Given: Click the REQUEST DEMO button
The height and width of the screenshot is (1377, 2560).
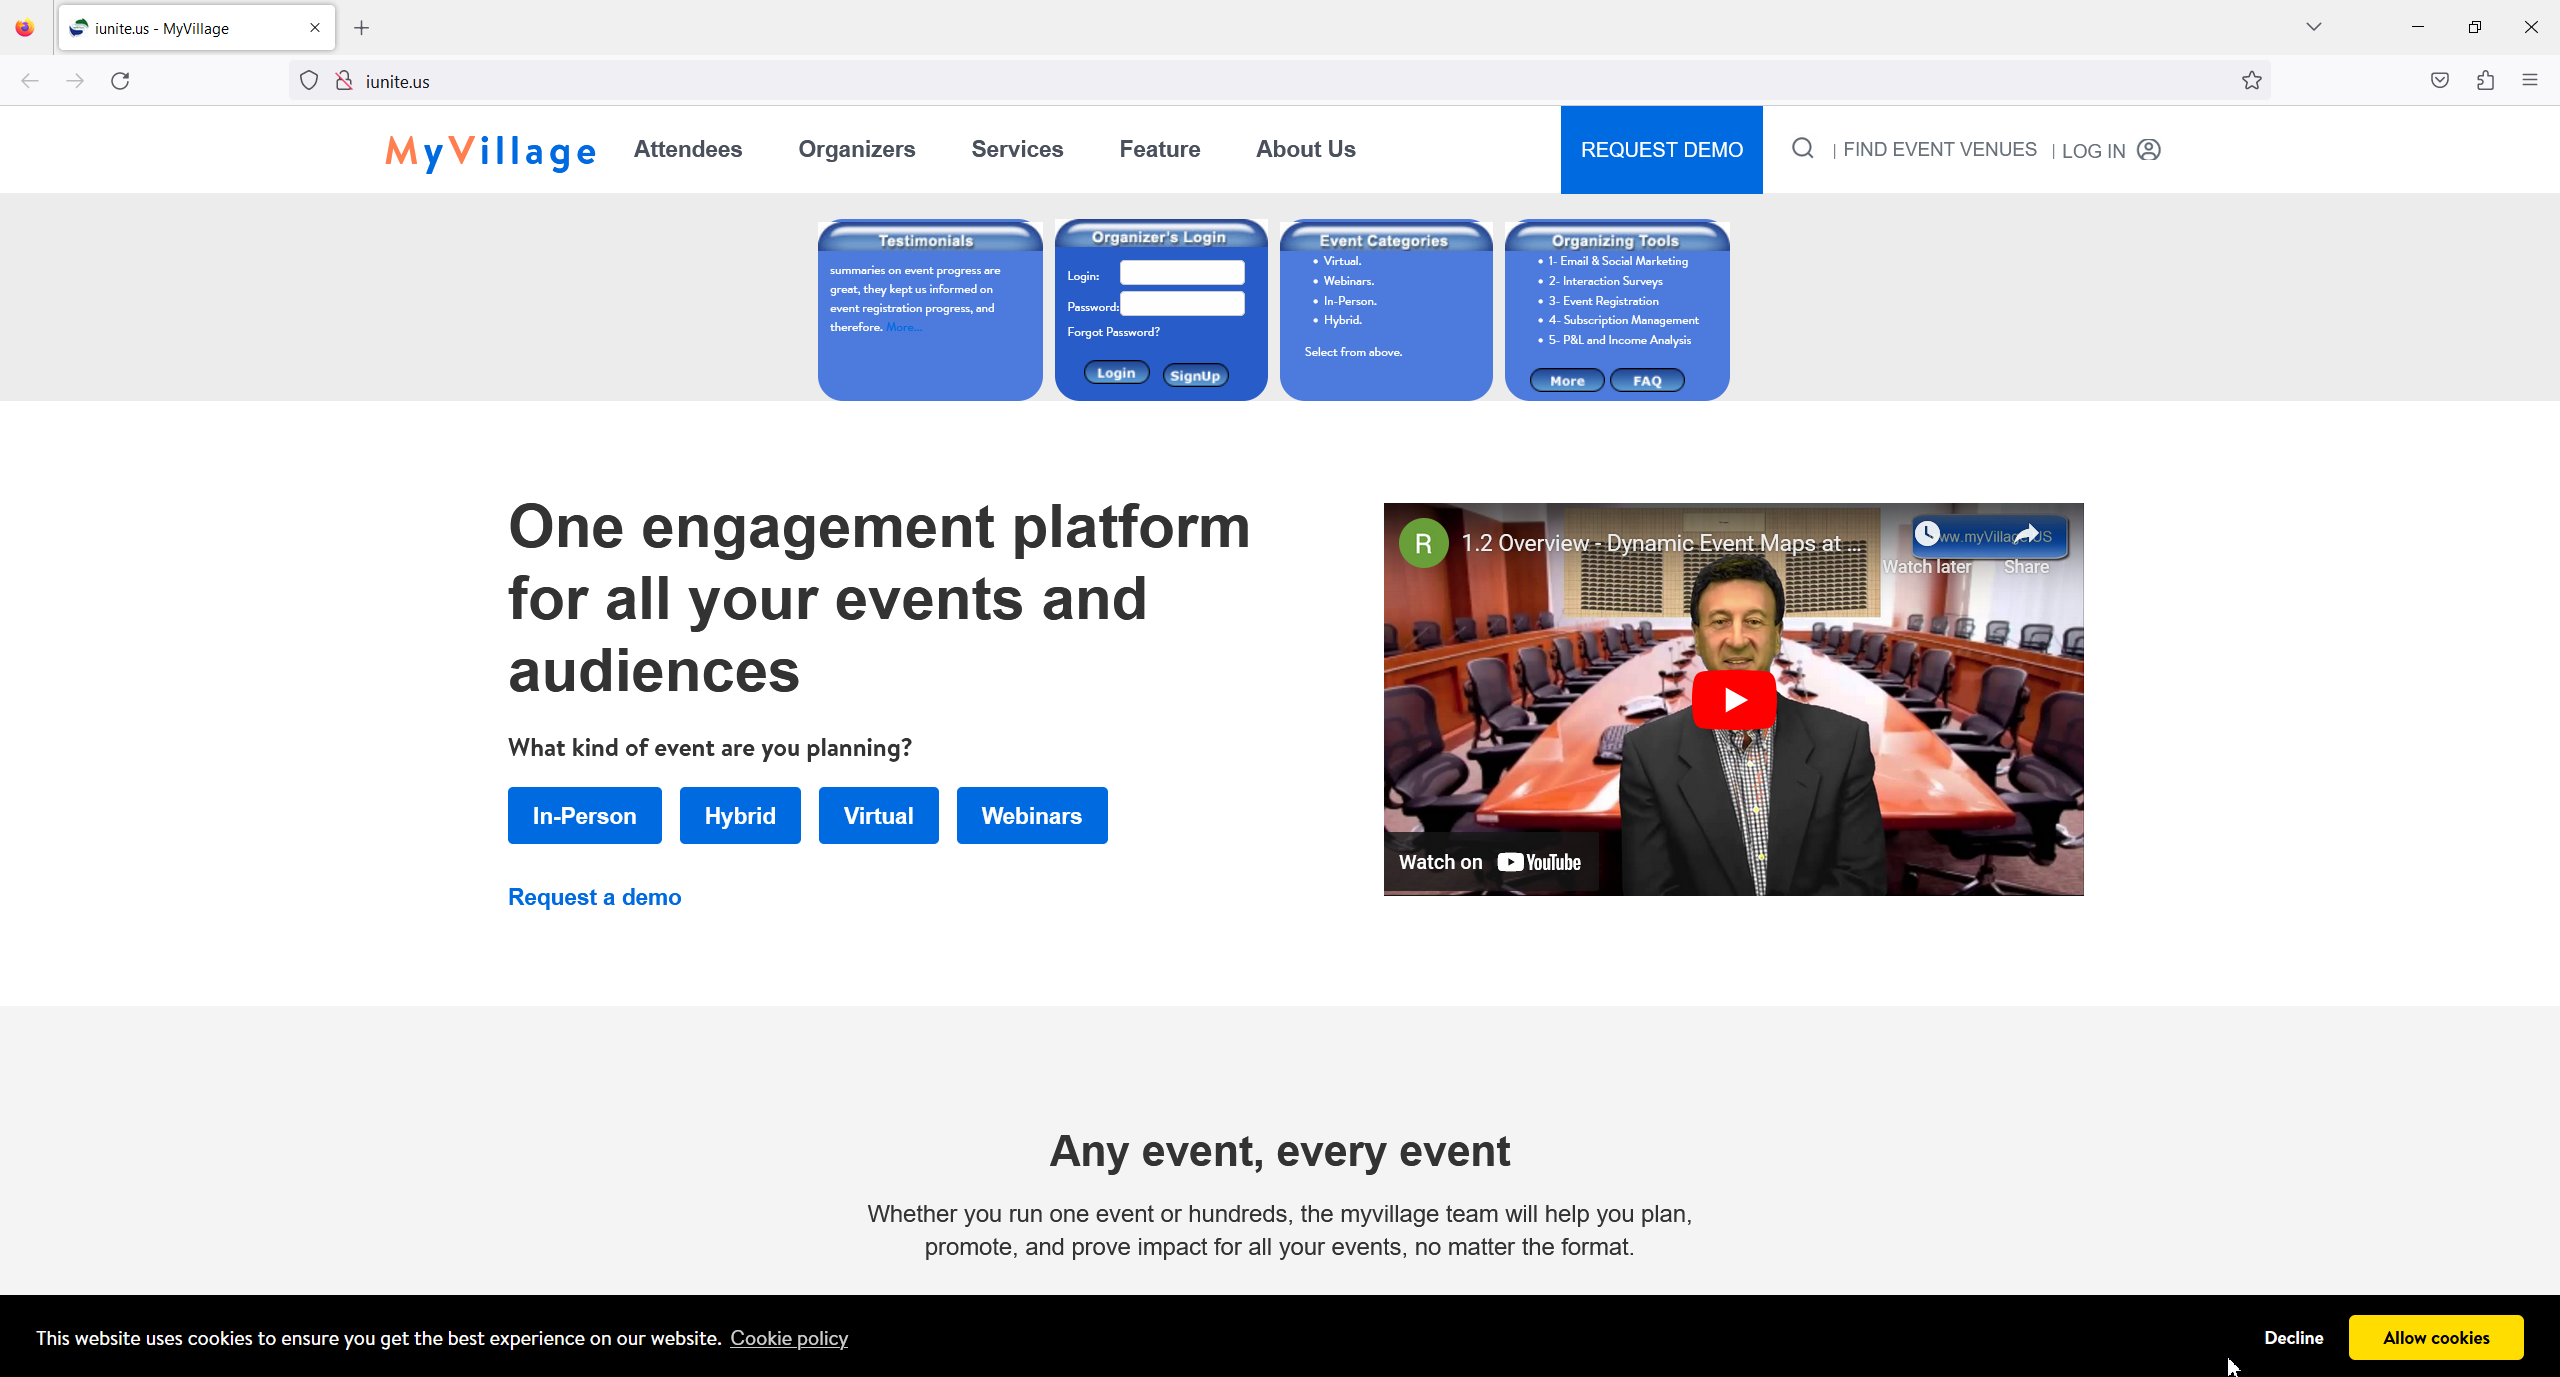Looking at the screenshot, I should (1661, 150).
